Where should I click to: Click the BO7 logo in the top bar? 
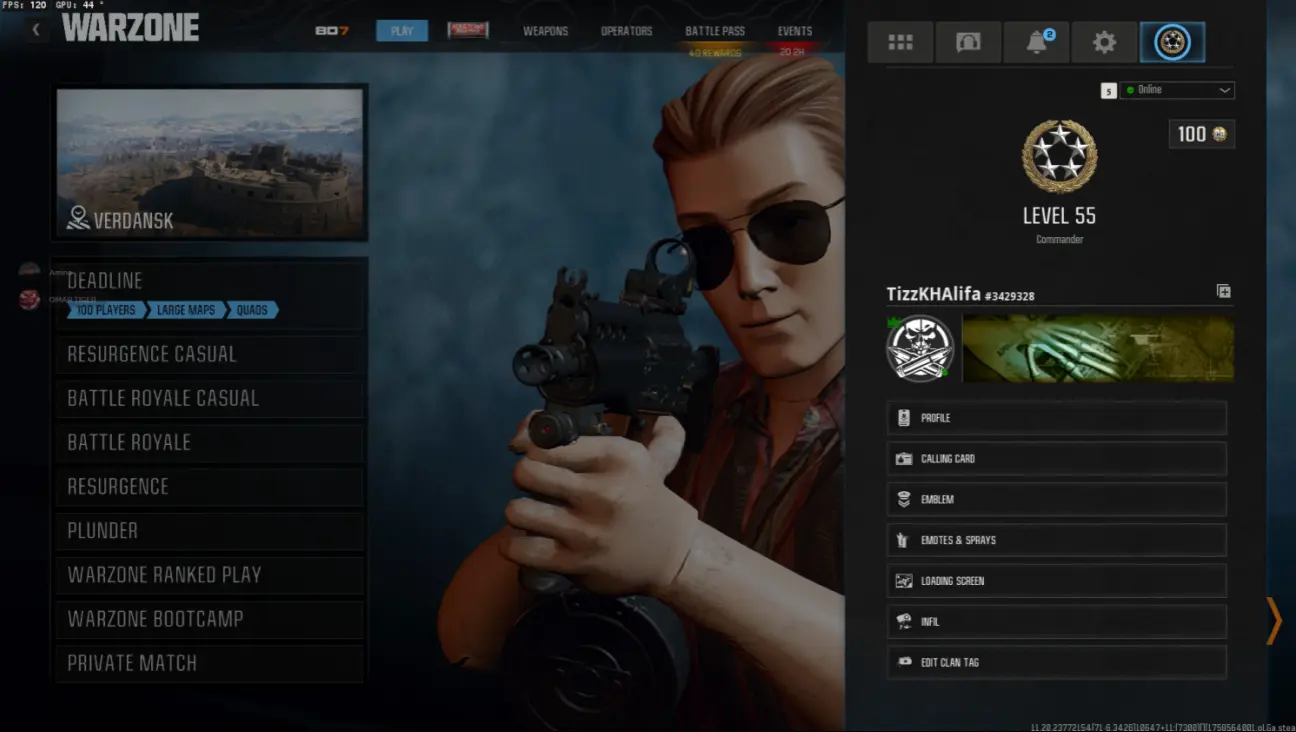(x=332, y=31)
